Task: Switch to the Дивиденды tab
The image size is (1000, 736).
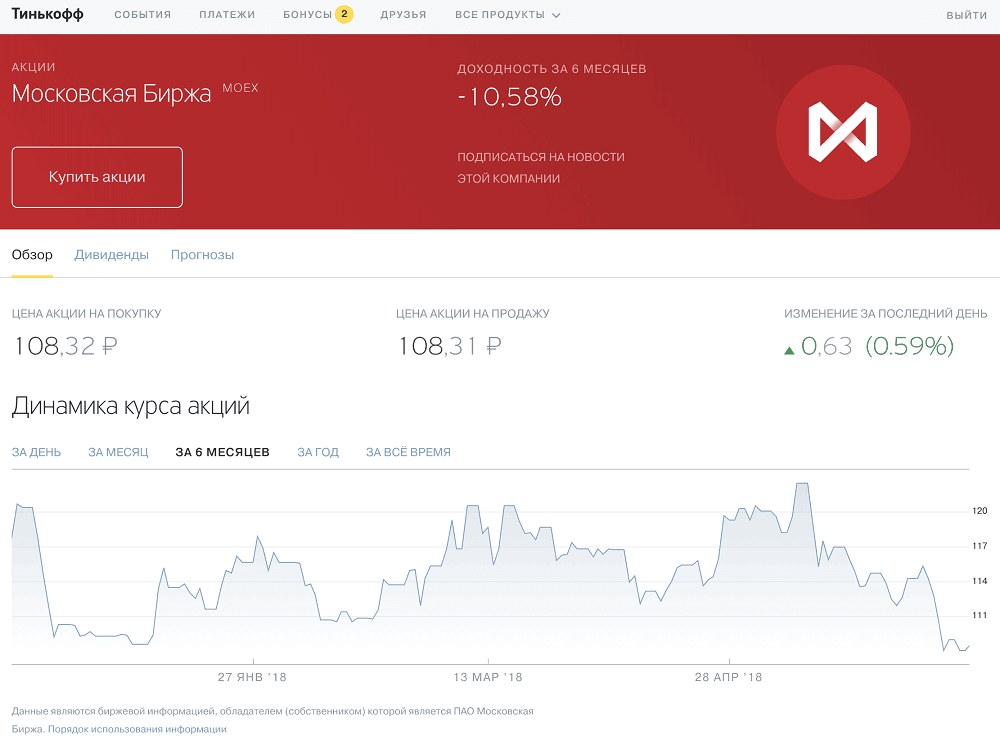Action: pyautogui.click(x=112, y=255)
